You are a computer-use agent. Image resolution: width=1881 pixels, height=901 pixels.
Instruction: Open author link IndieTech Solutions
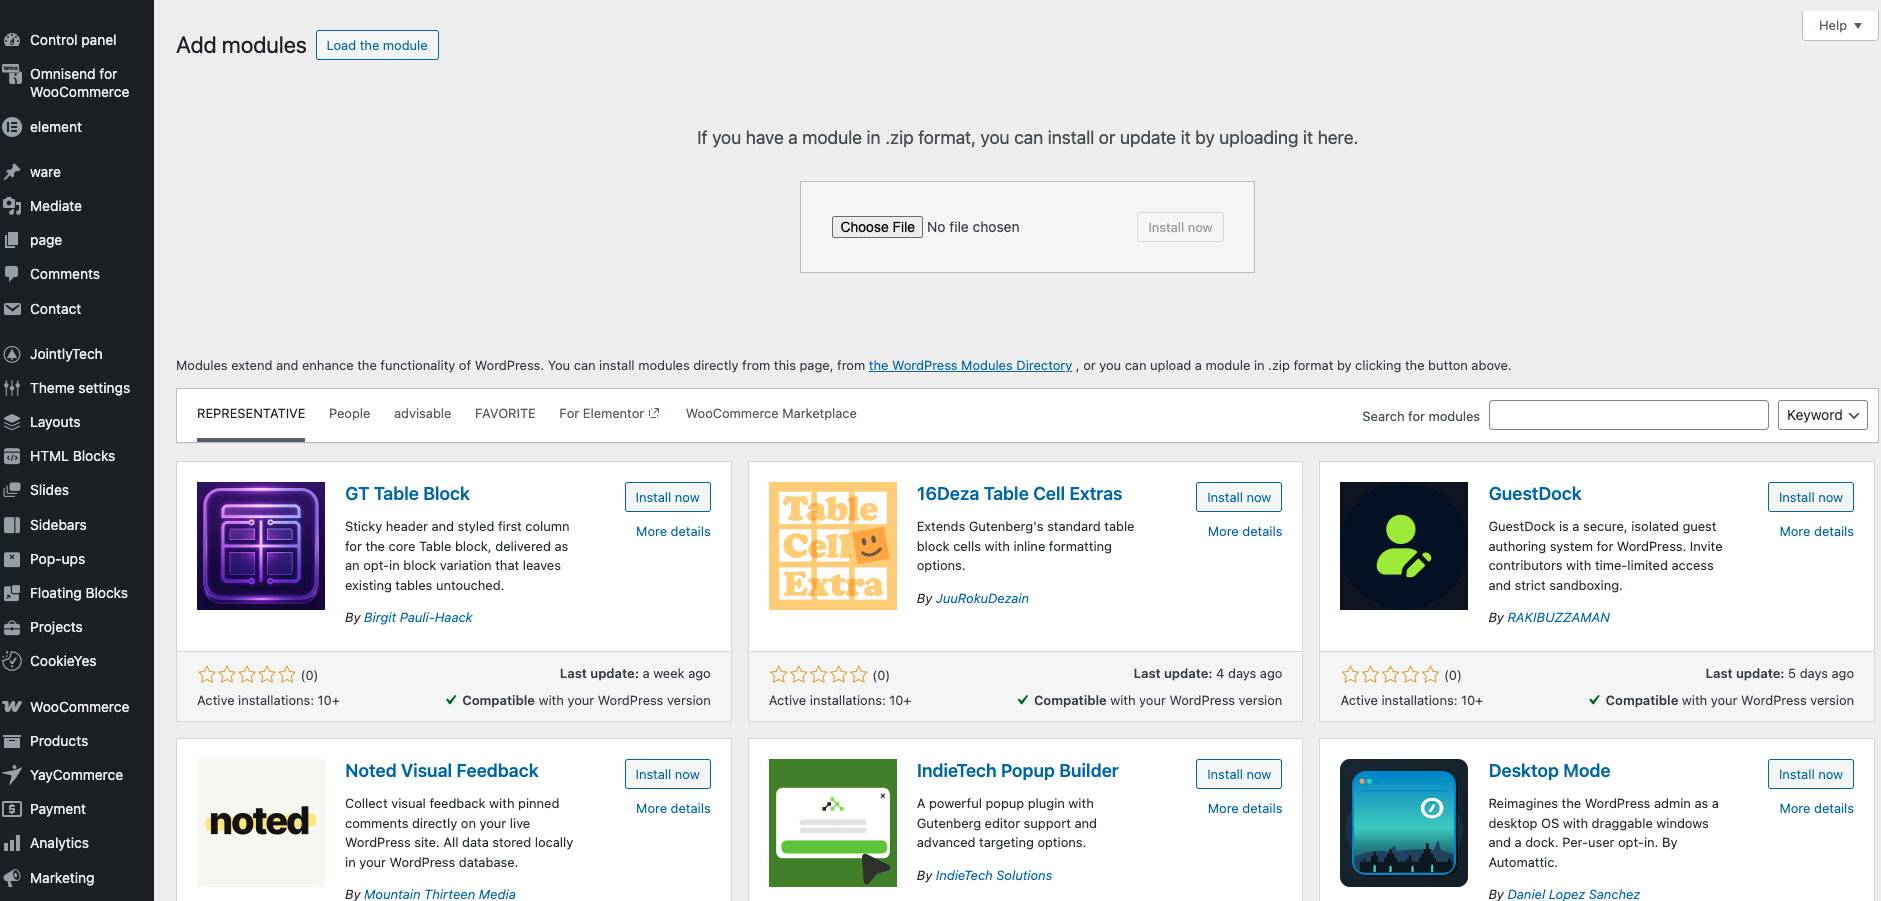(994, 876)
